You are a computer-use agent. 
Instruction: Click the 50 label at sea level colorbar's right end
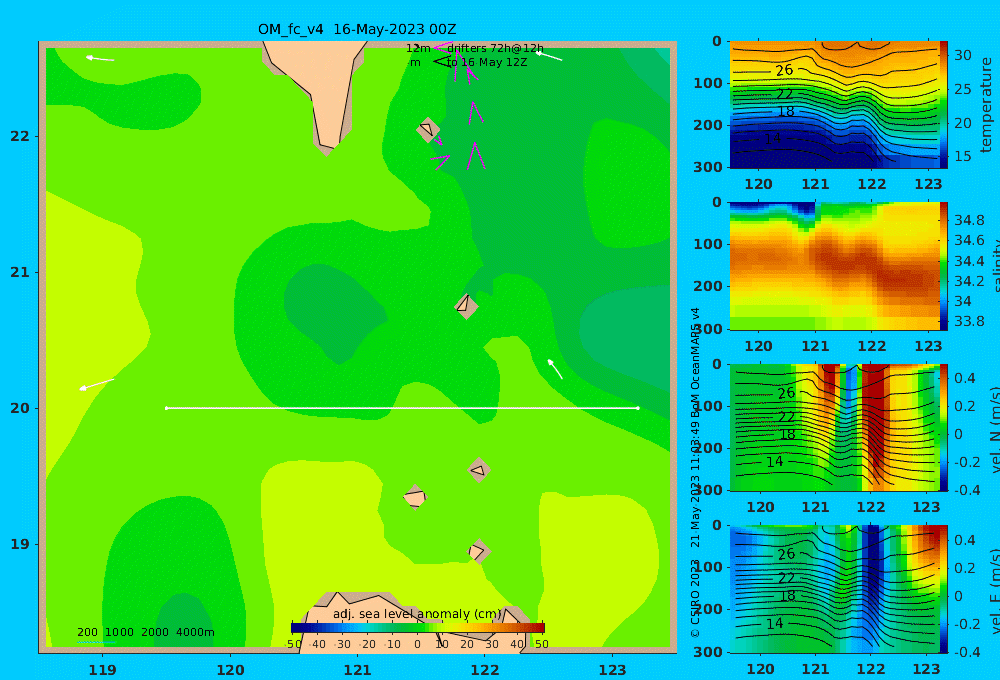click(x=541, y=644)
